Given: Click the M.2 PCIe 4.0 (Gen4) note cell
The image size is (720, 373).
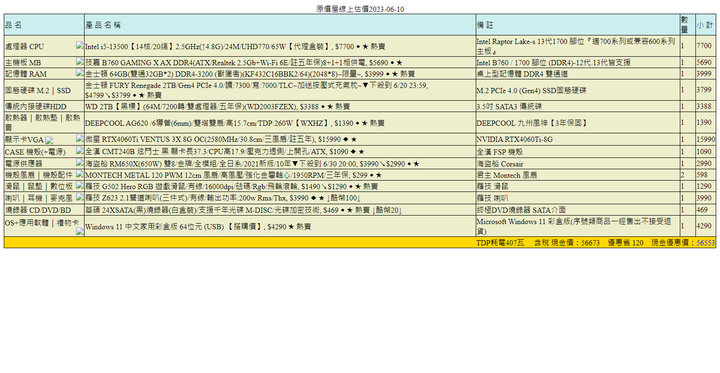Looking at the screenshot, I should 578,90.
